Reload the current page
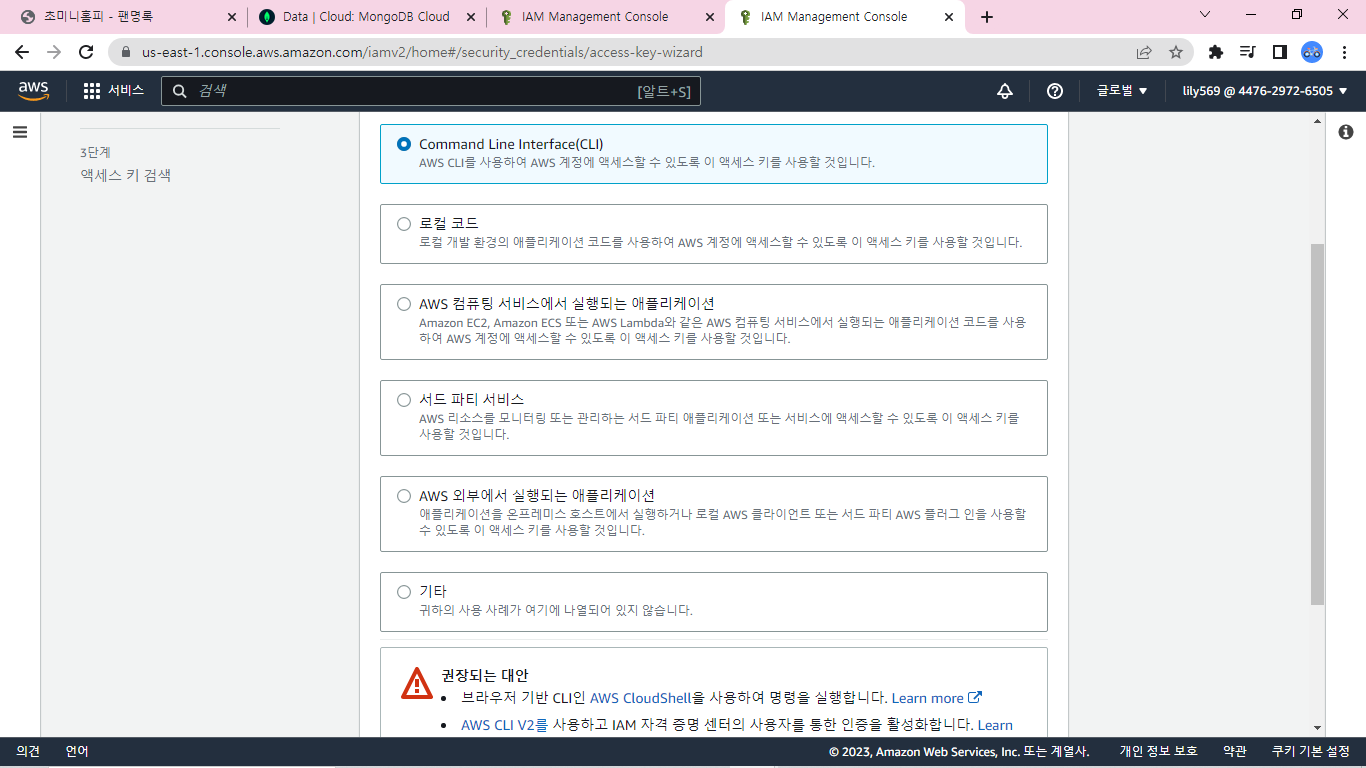Image resolution: width=1366 pixels, height=768 pixels. [x=86, y=52]
